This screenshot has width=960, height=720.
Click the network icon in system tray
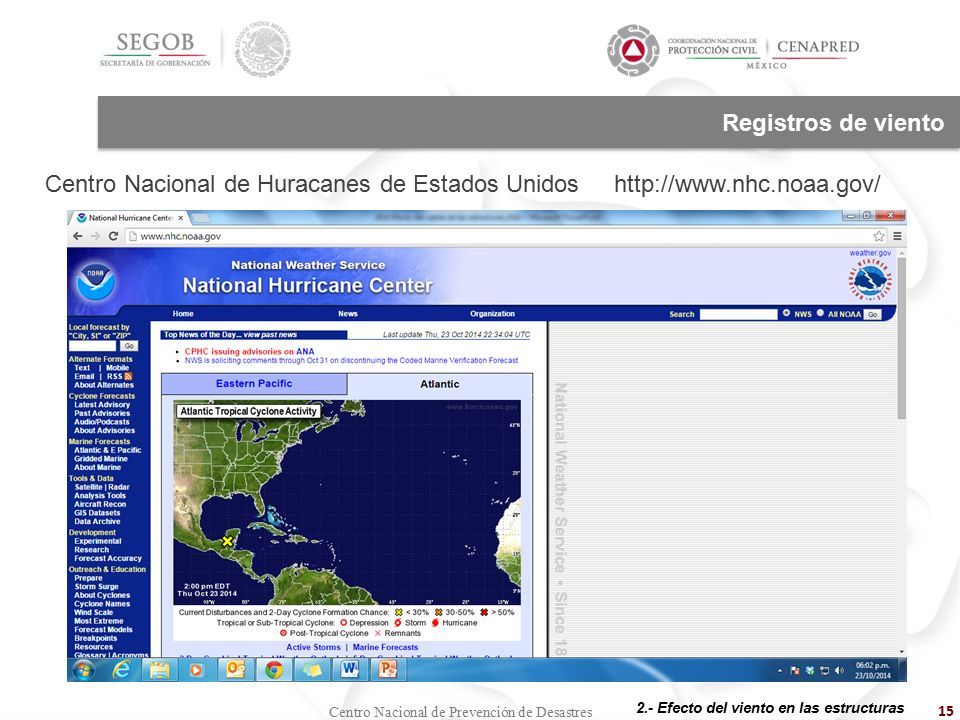824,670
